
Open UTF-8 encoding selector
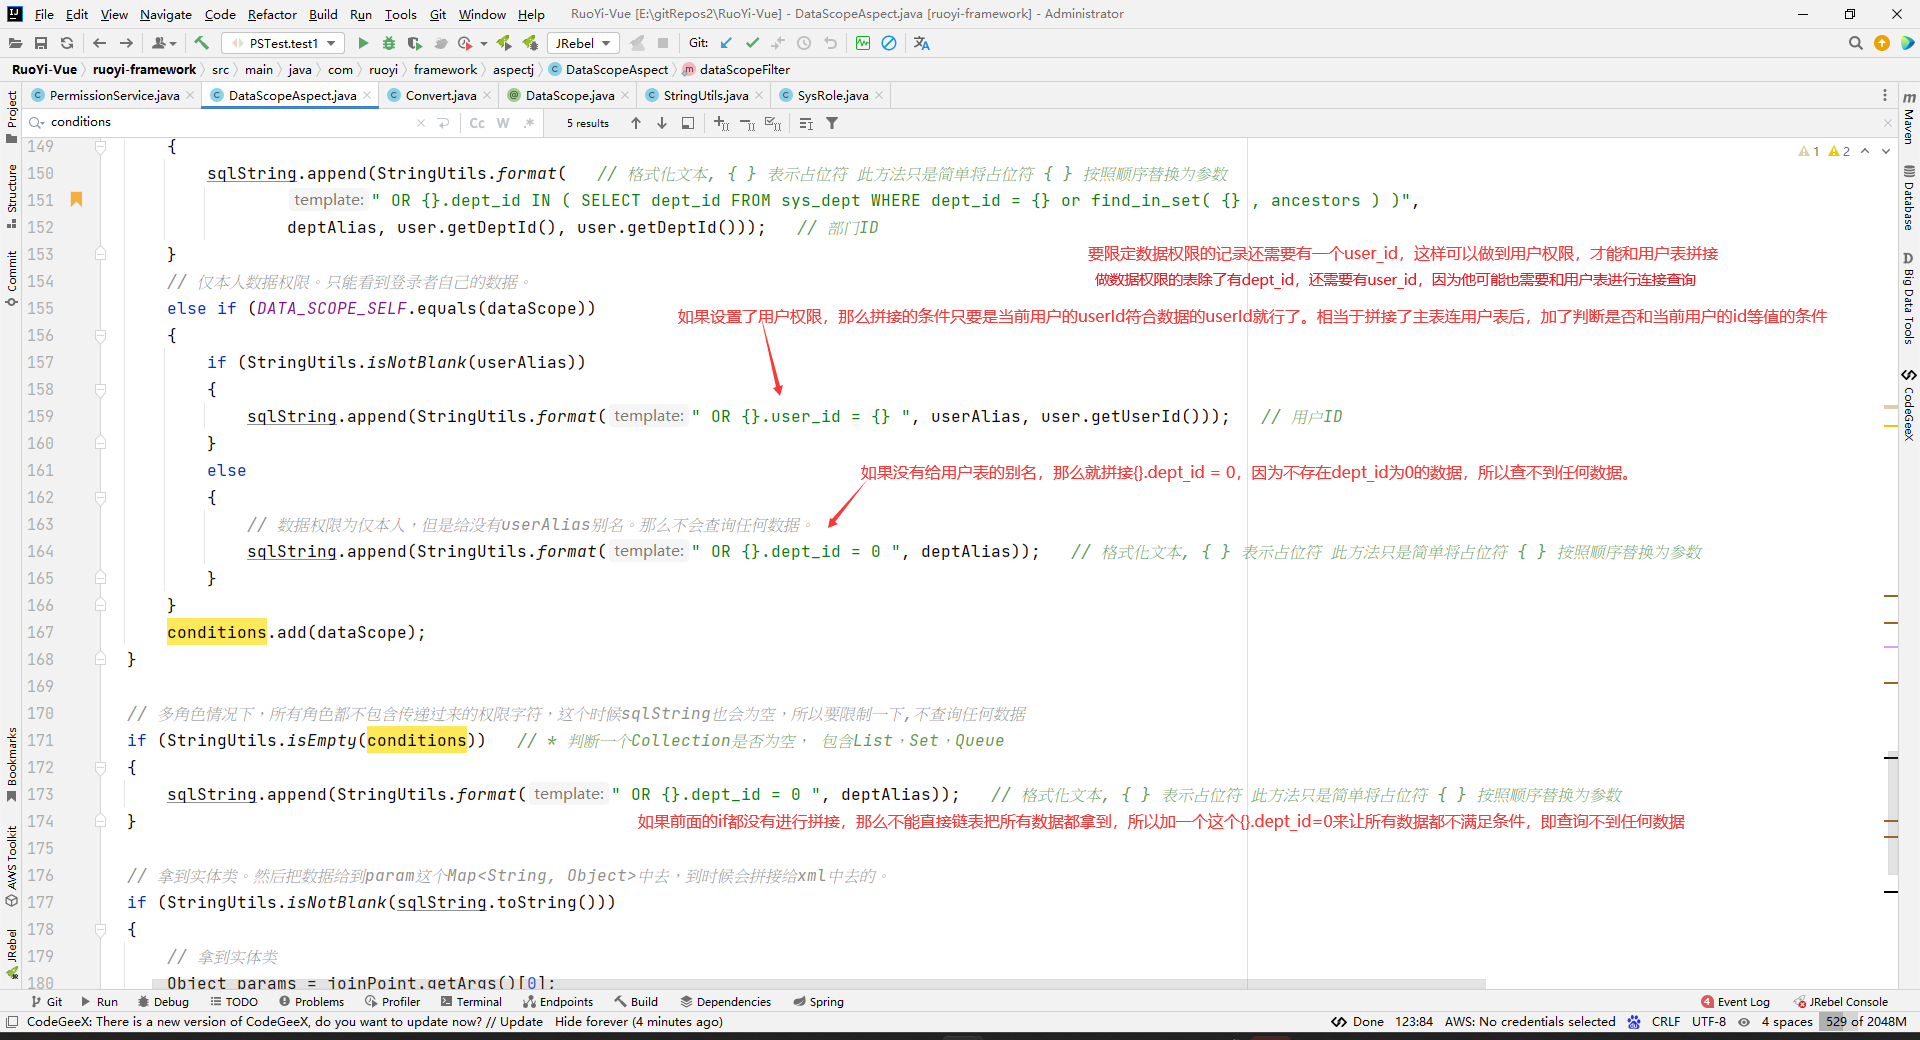[1709, 1022]
